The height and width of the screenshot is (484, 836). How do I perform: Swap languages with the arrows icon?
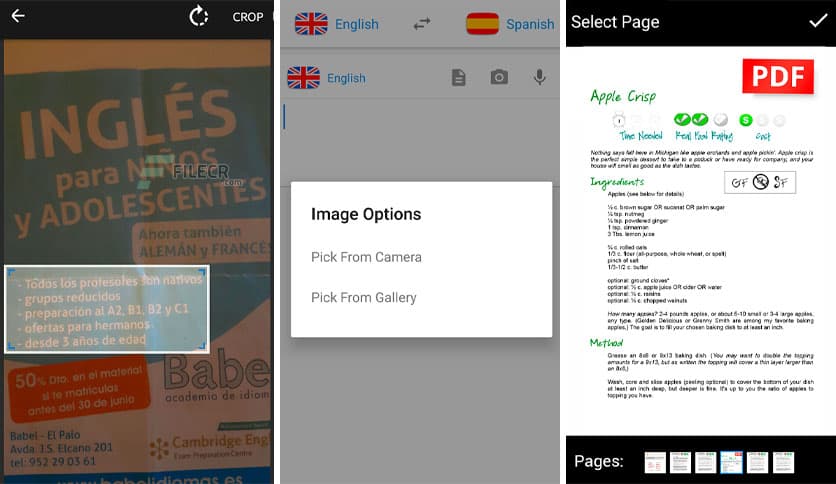tap(422, 24)
